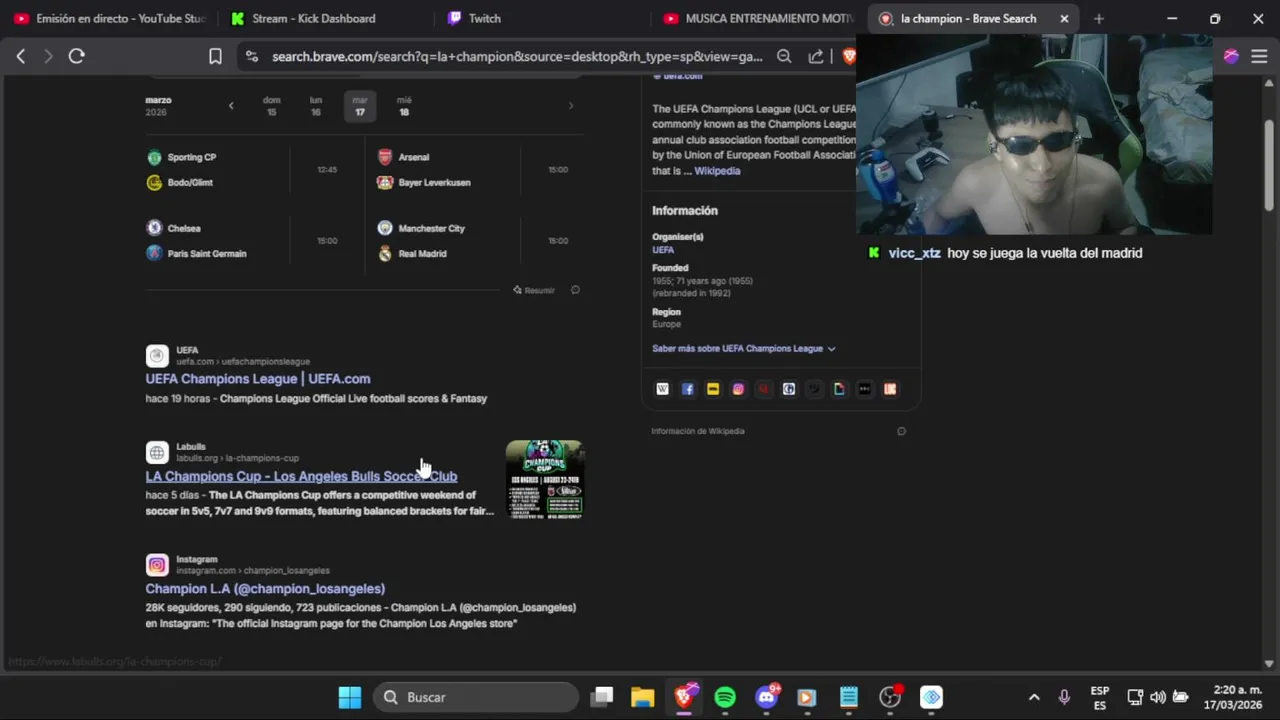Open Task View on the taskbar
Screen dimensions: 1280x720
point(601,697)
